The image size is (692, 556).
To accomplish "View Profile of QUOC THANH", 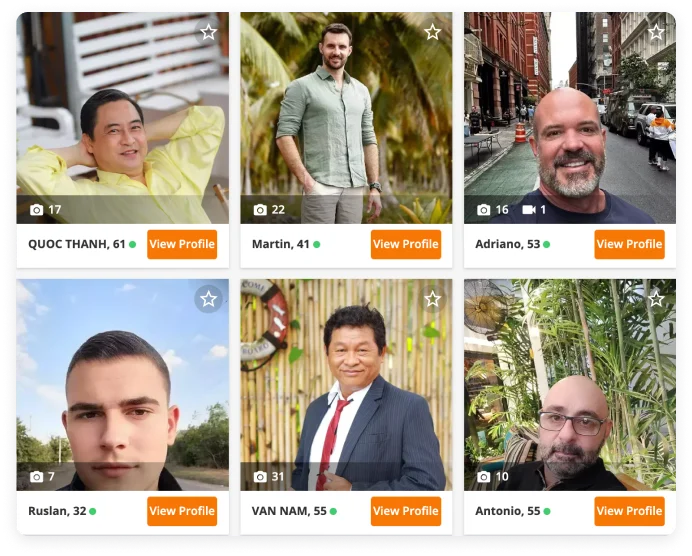I will [x=182, y=244].
